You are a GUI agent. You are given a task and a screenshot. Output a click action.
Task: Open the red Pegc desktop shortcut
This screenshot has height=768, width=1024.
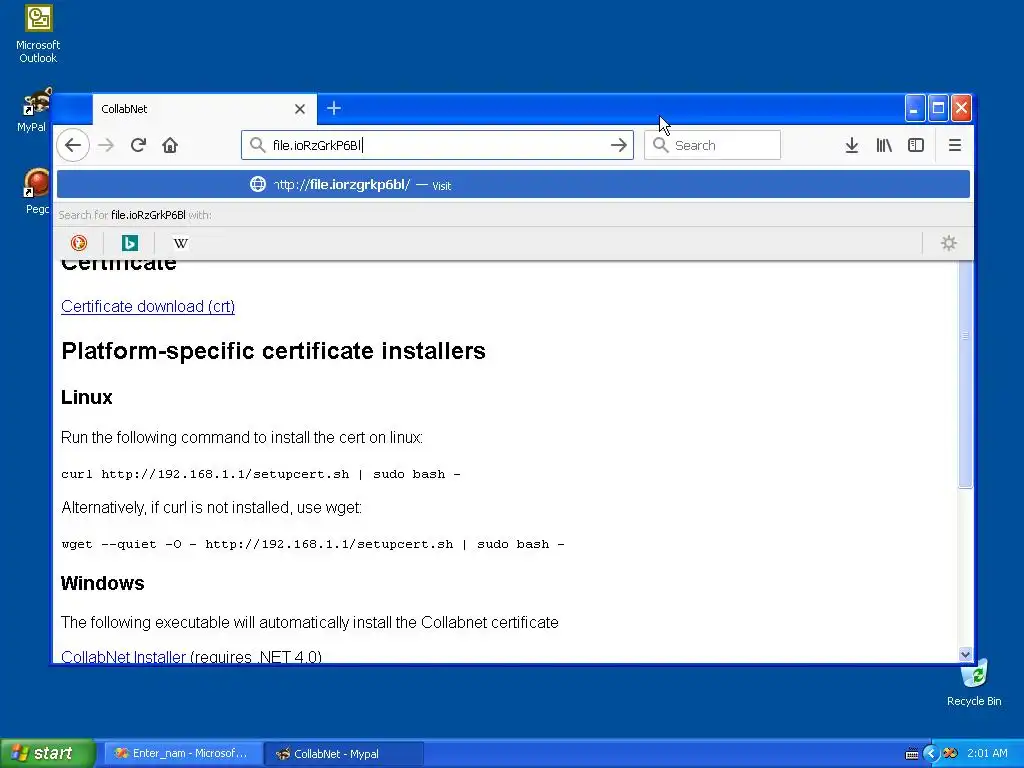point(37,191)
